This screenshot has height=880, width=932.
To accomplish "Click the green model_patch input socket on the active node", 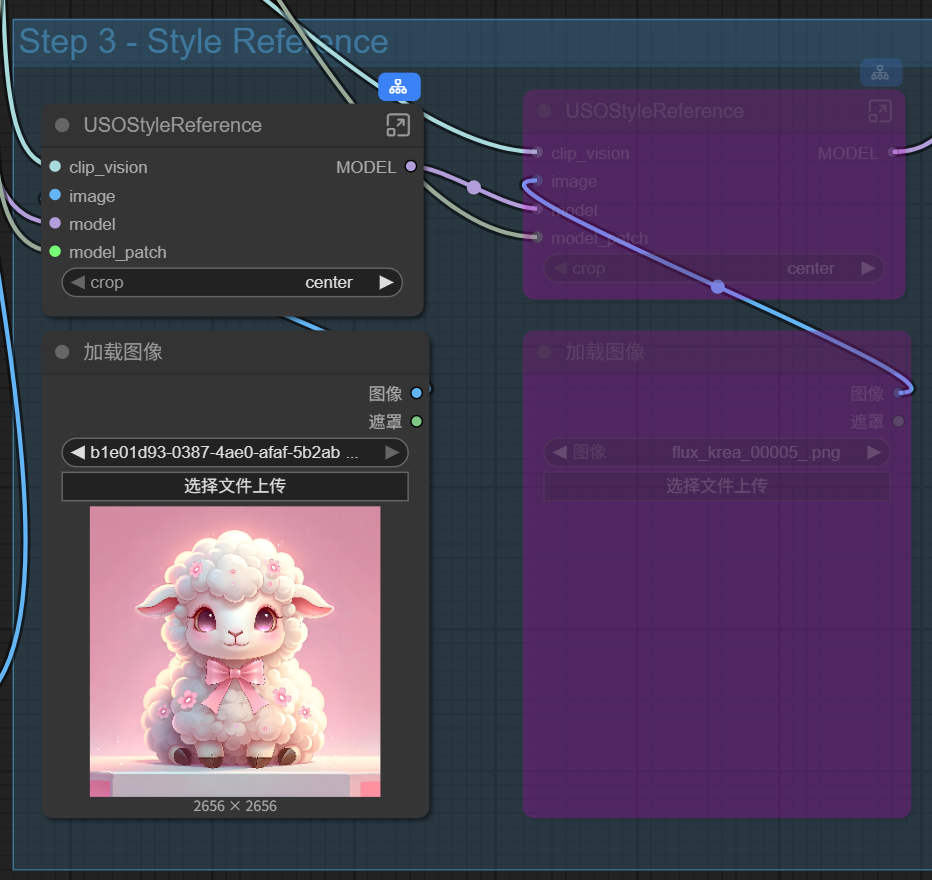I will click(55, 251).
